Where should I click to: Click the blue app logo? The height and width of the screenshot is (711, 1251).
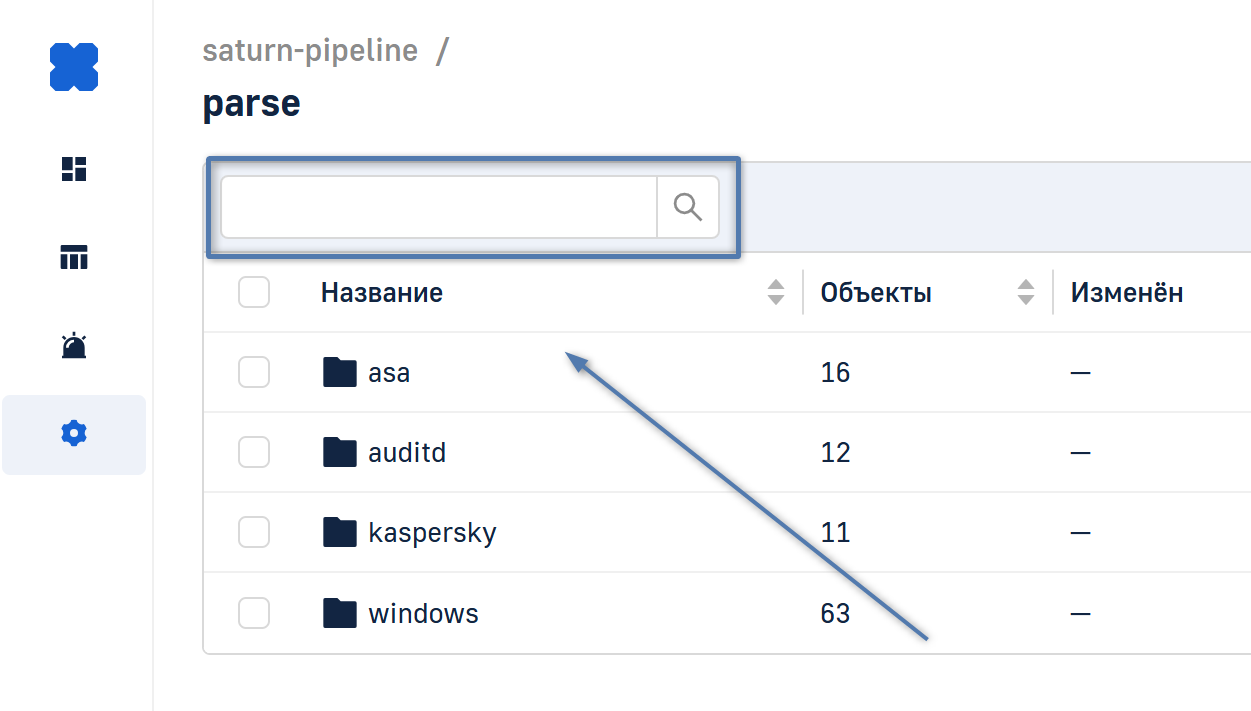[x=74, y=67]
